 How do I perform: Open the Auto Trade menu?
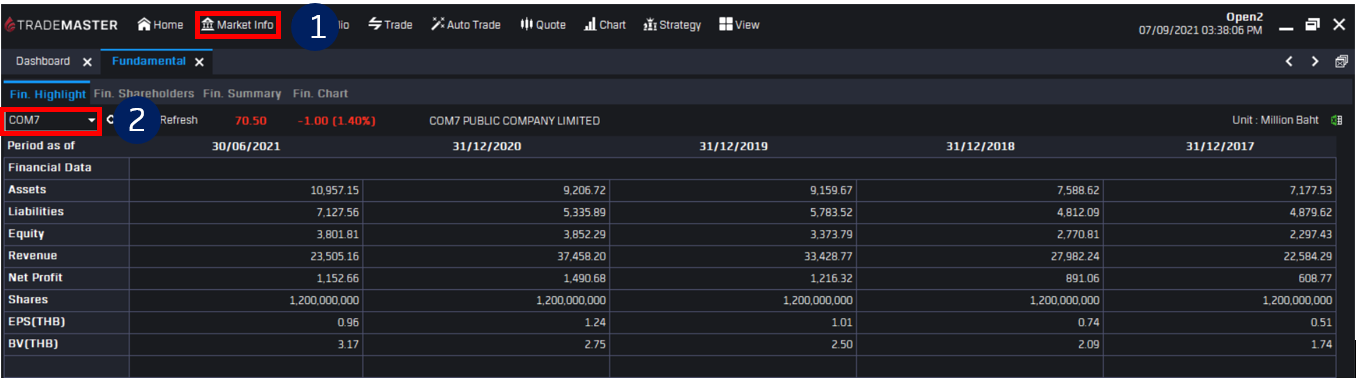(466, 25)
